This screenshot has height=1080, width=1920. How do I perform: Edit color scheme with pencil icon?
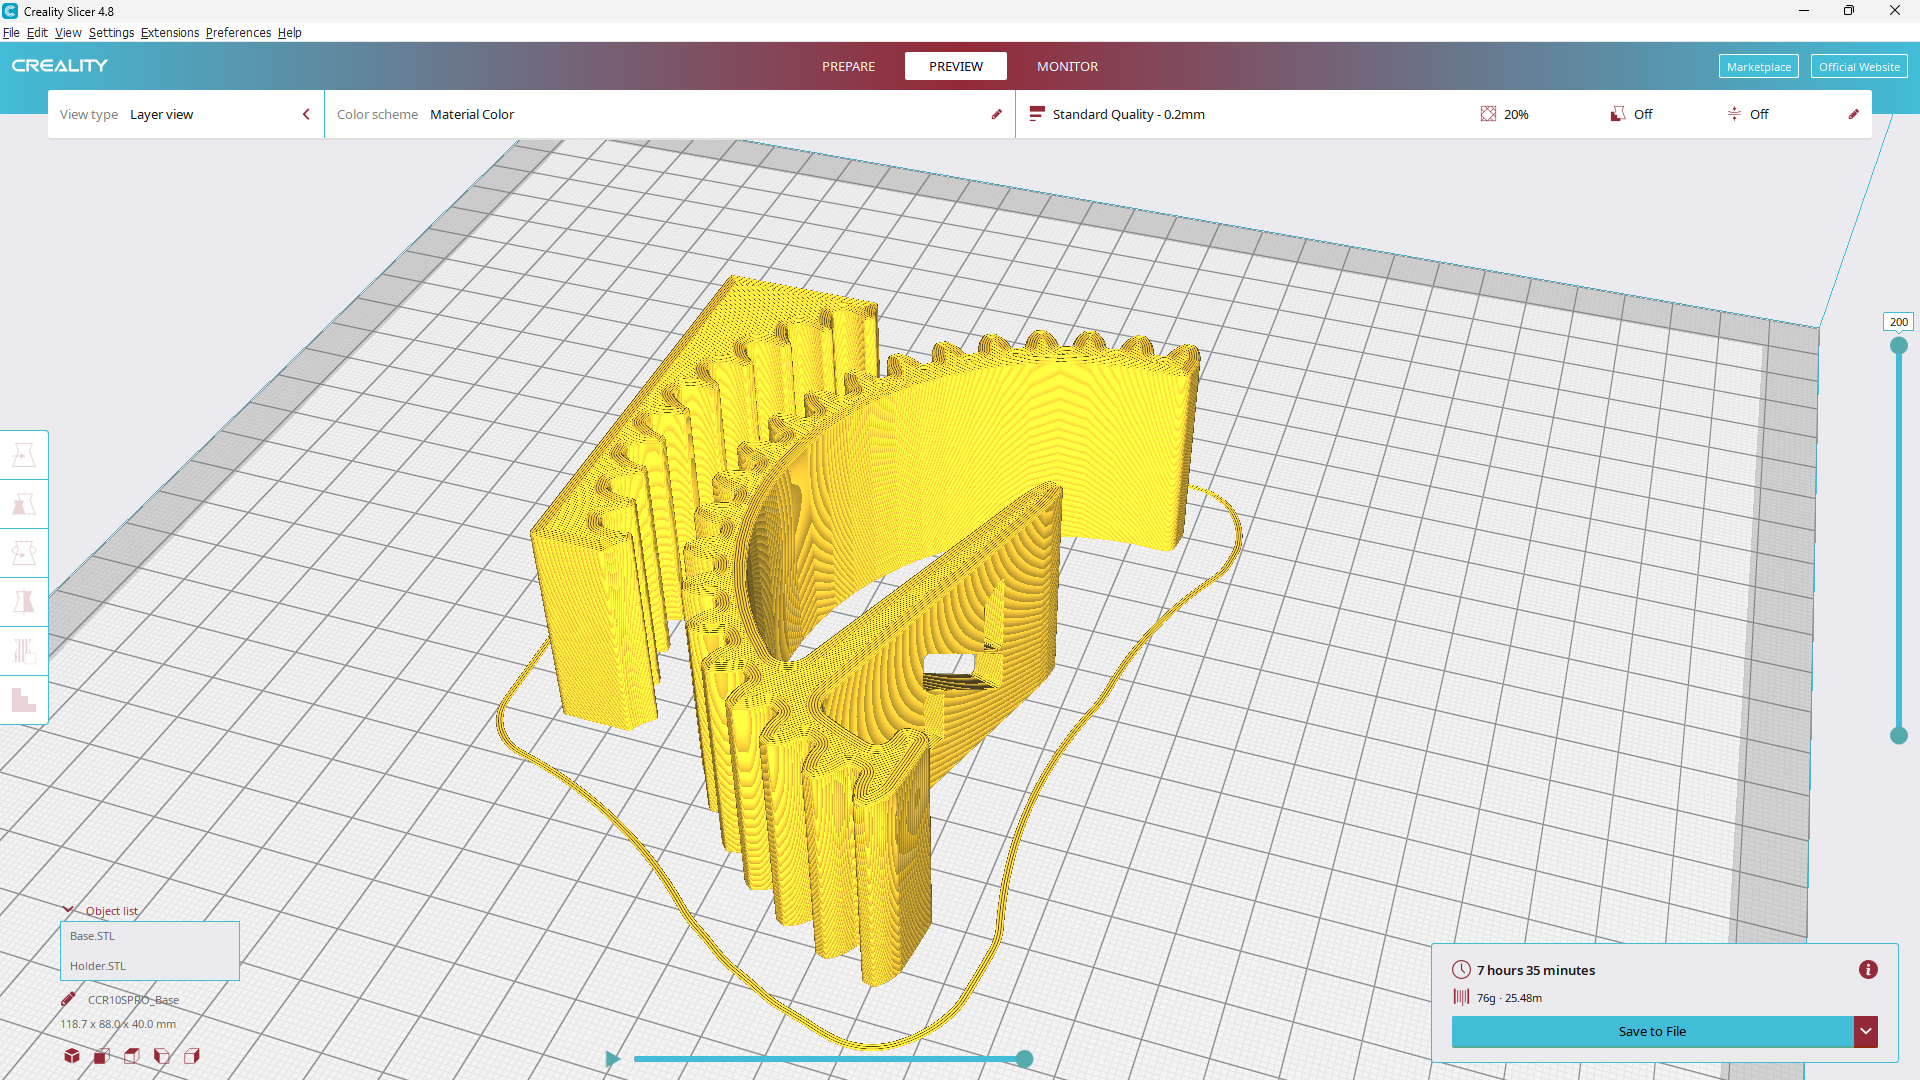click(x=996, y=114)
